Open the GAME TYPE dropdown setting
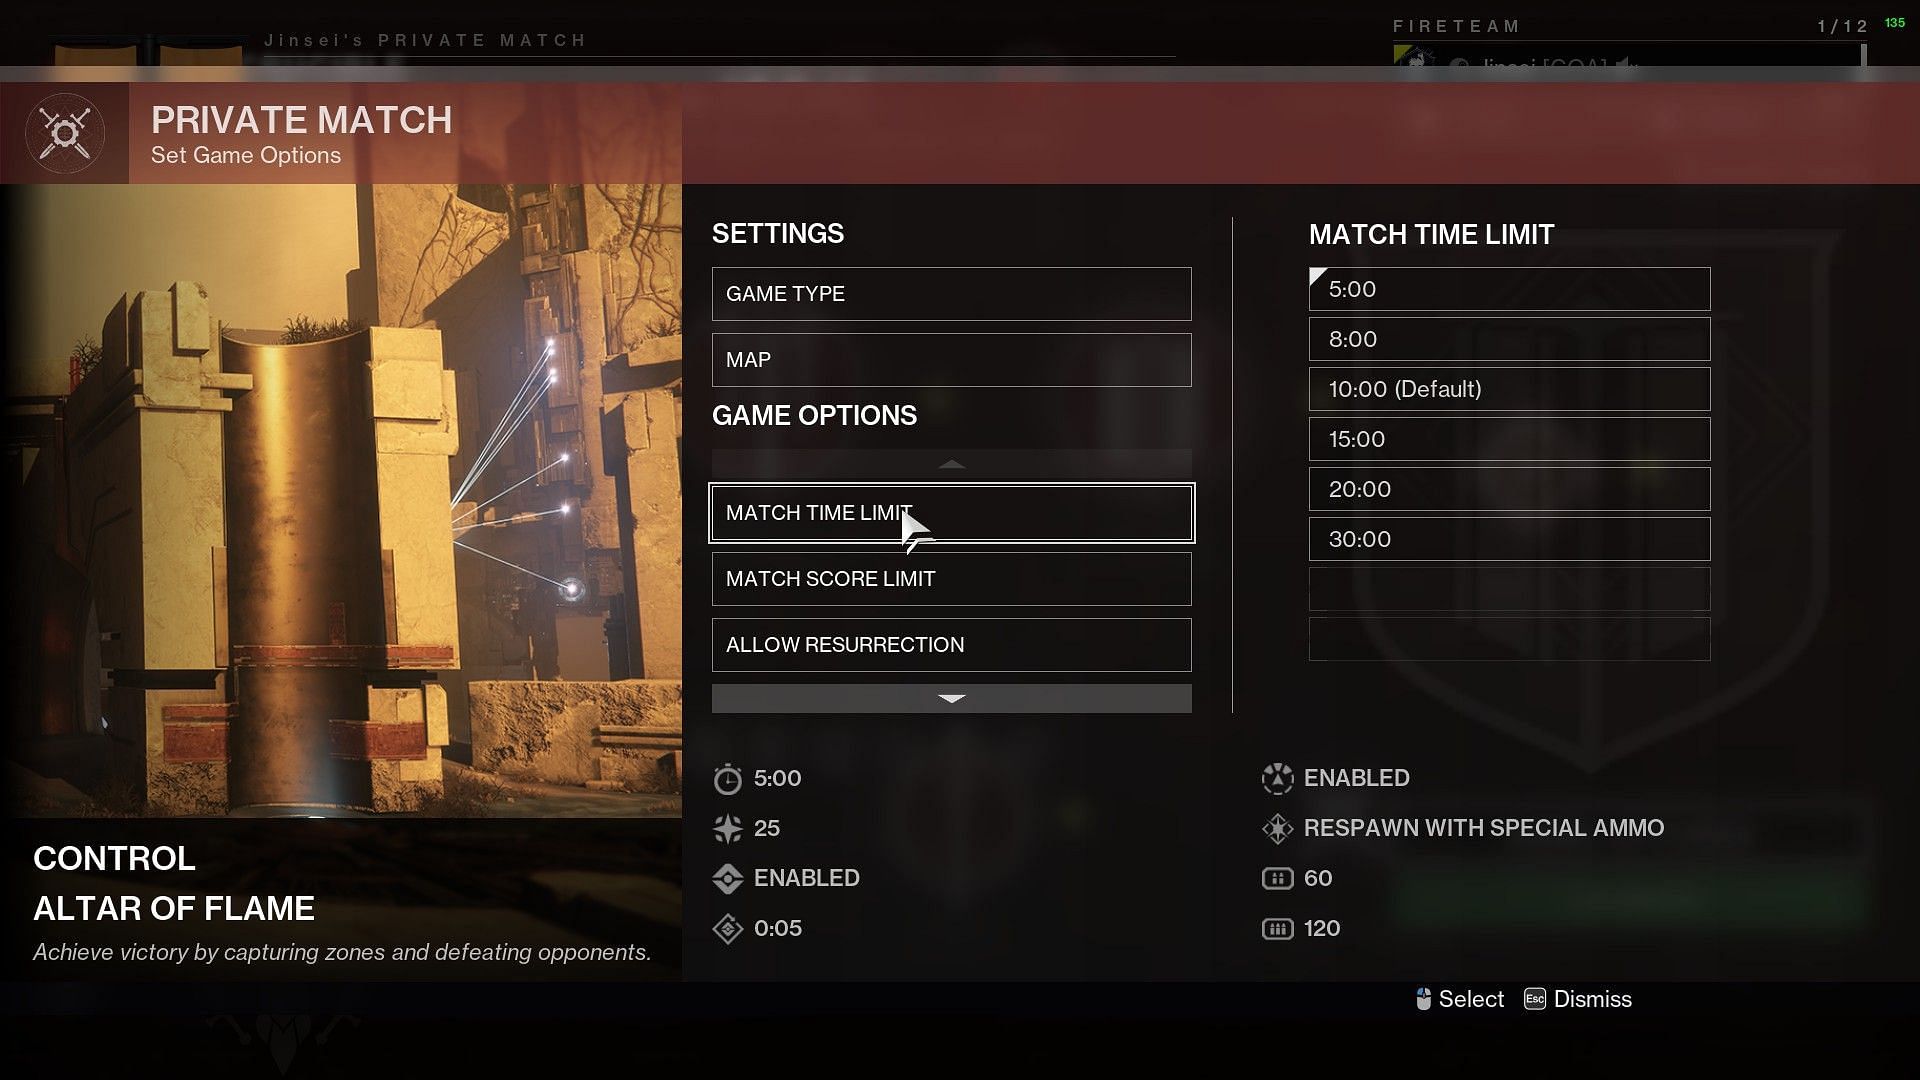This screenshot has height=1080, width=1920. click(x=951, y=293)
